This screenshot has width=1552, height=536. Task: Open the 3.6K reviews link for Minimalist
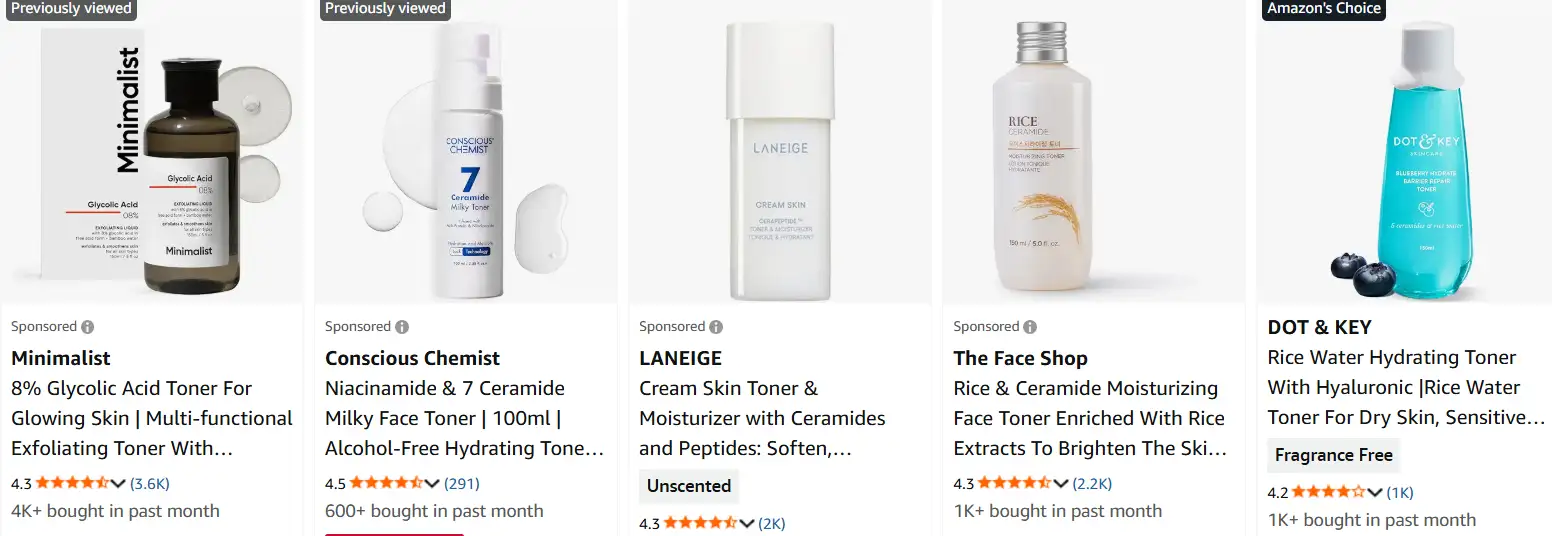pos(150,484)
